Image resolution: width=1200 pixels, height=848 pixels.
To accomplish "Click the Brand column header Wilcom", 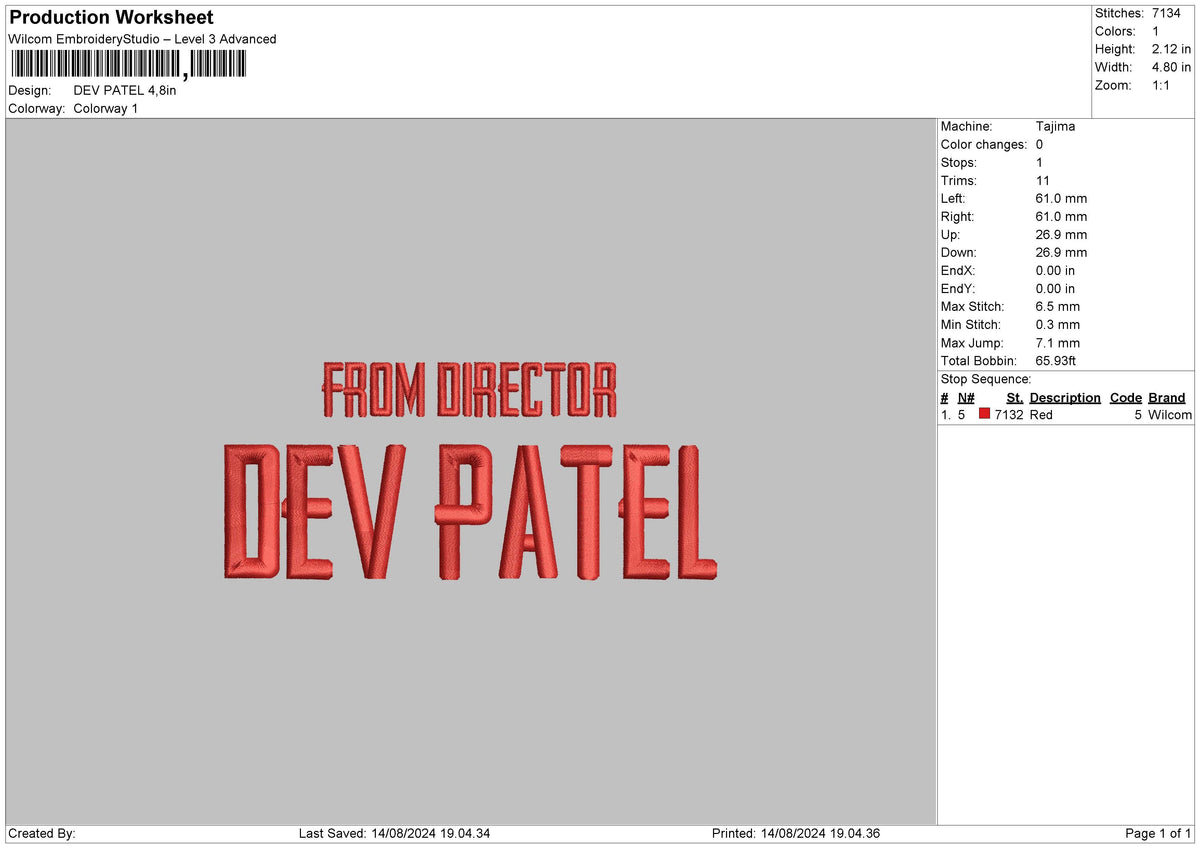I will [1166, 397].
